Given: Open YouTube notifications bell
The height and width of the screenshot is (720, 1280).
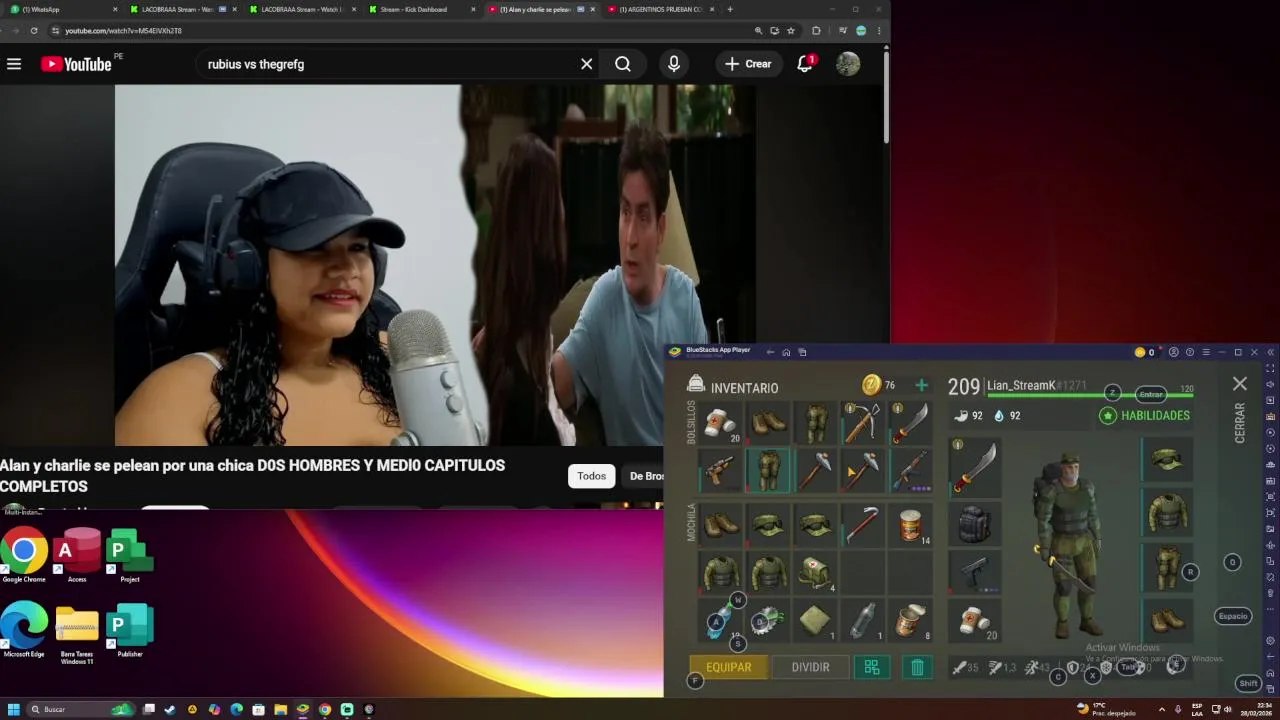Looking at the screenshot, I should [805, 64].
